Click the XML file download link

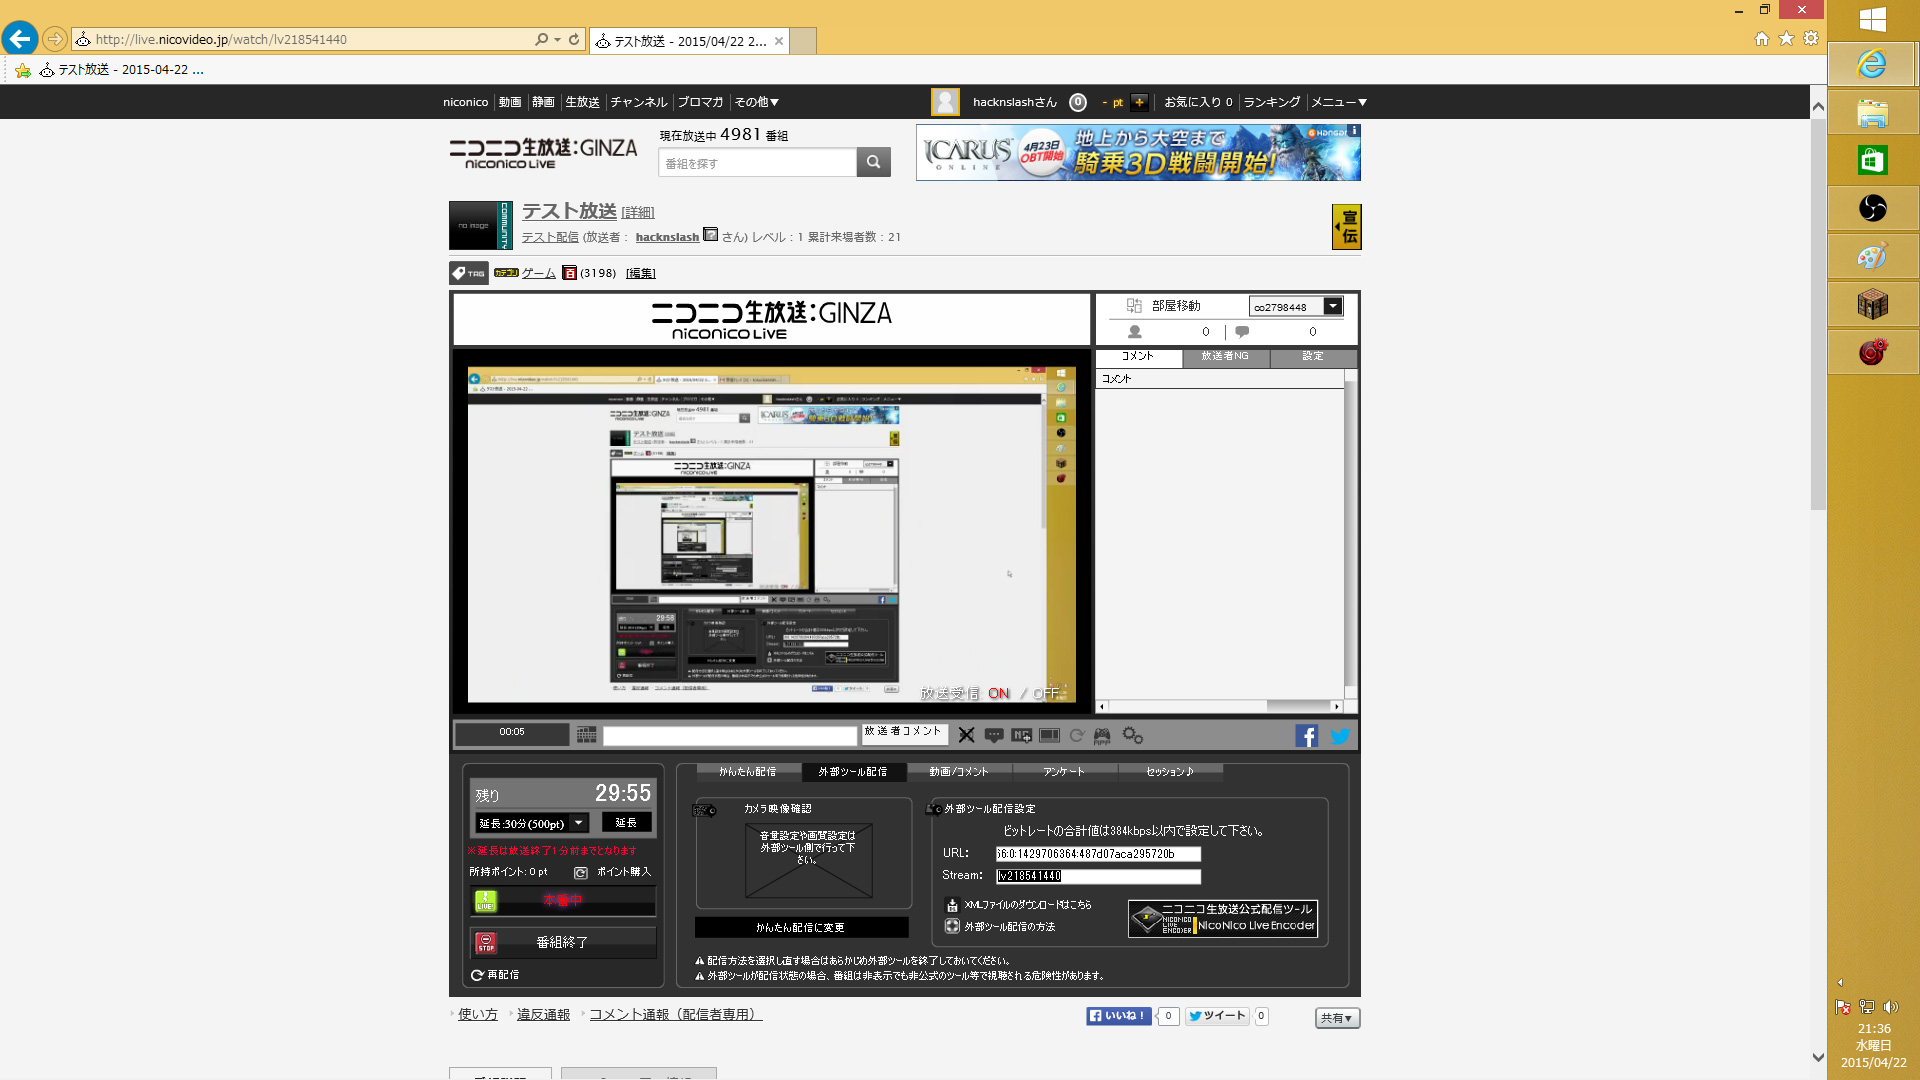click(x=1027, y=905)
